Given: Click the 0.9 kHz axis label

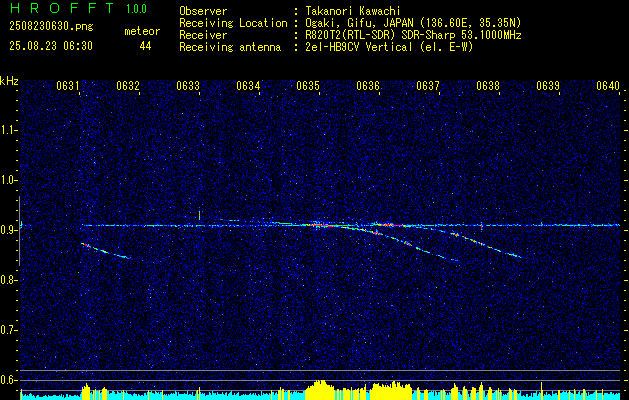Looking at the screenshot, I should (7, 230).
